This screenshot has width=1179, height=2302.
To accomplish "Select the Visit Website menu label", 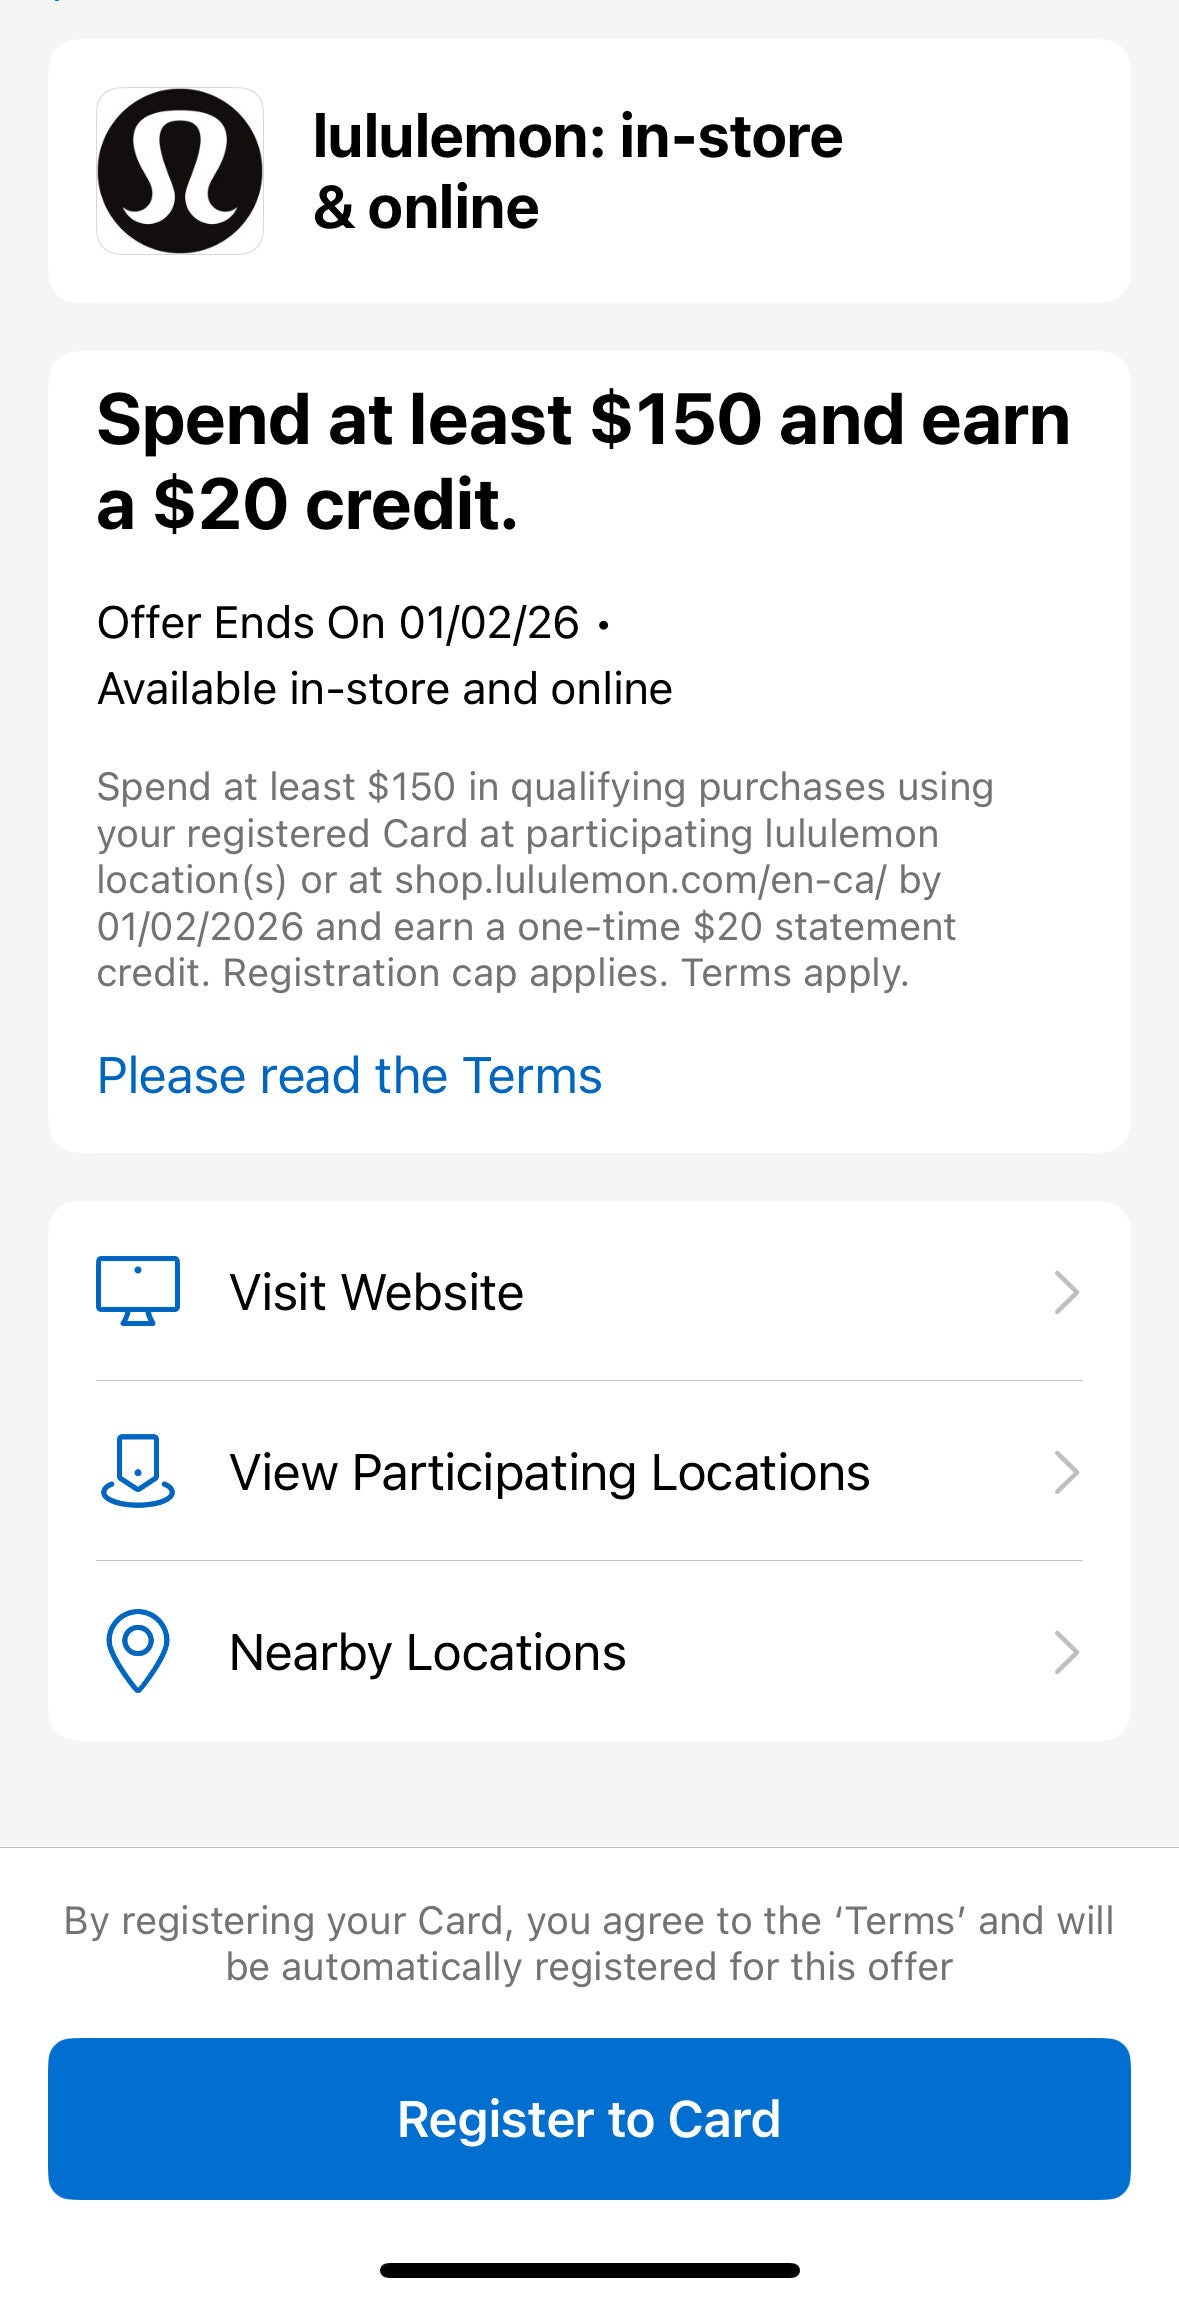I will [x=376, y=1292].
